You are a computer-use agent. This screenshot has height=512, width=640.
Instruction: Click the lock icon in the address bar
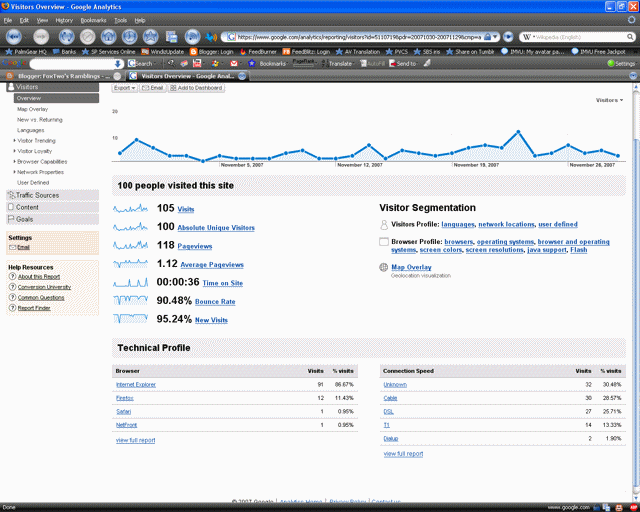[487, 37]
